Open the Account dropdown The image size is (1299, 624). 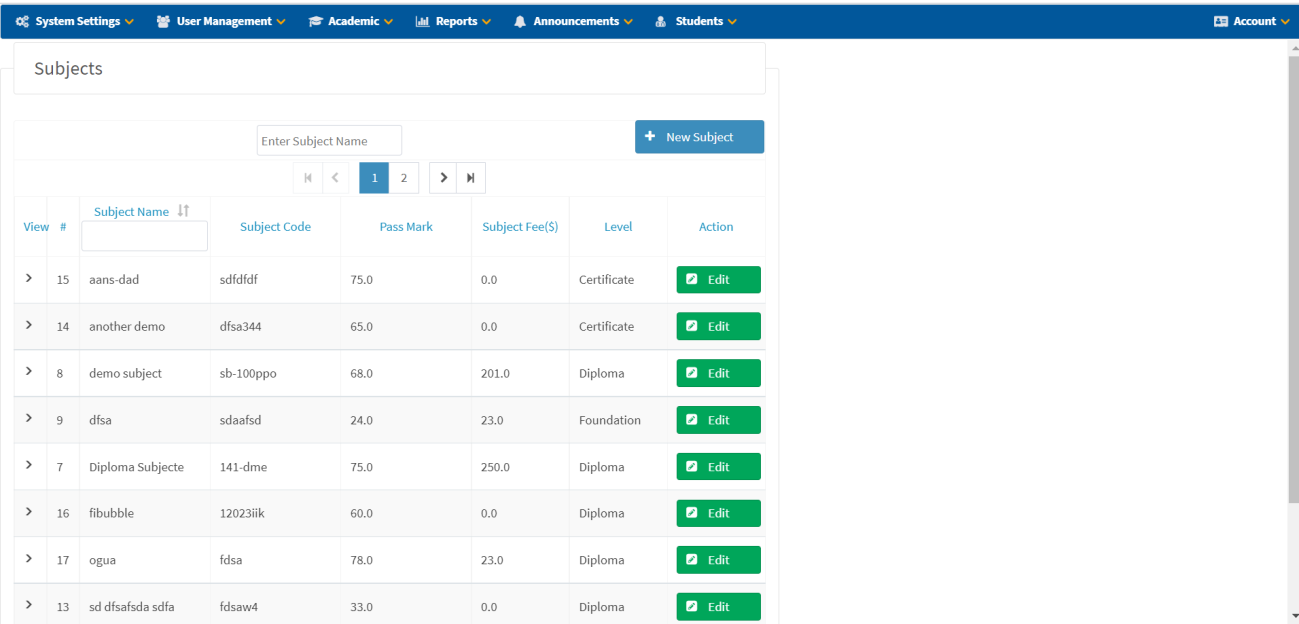click(x=1251, y=21)
